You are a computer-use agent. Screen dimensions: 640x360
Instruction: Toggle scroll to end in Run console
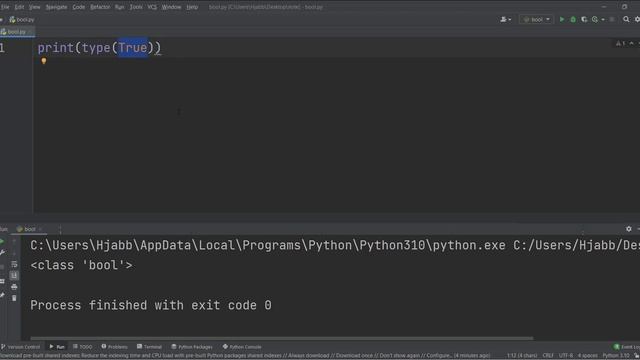[14, 276]
